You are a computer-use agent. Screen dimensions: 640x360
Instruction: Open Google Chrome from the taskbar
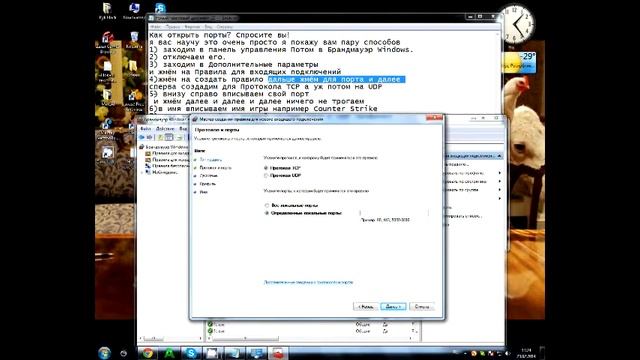[148, 353]
